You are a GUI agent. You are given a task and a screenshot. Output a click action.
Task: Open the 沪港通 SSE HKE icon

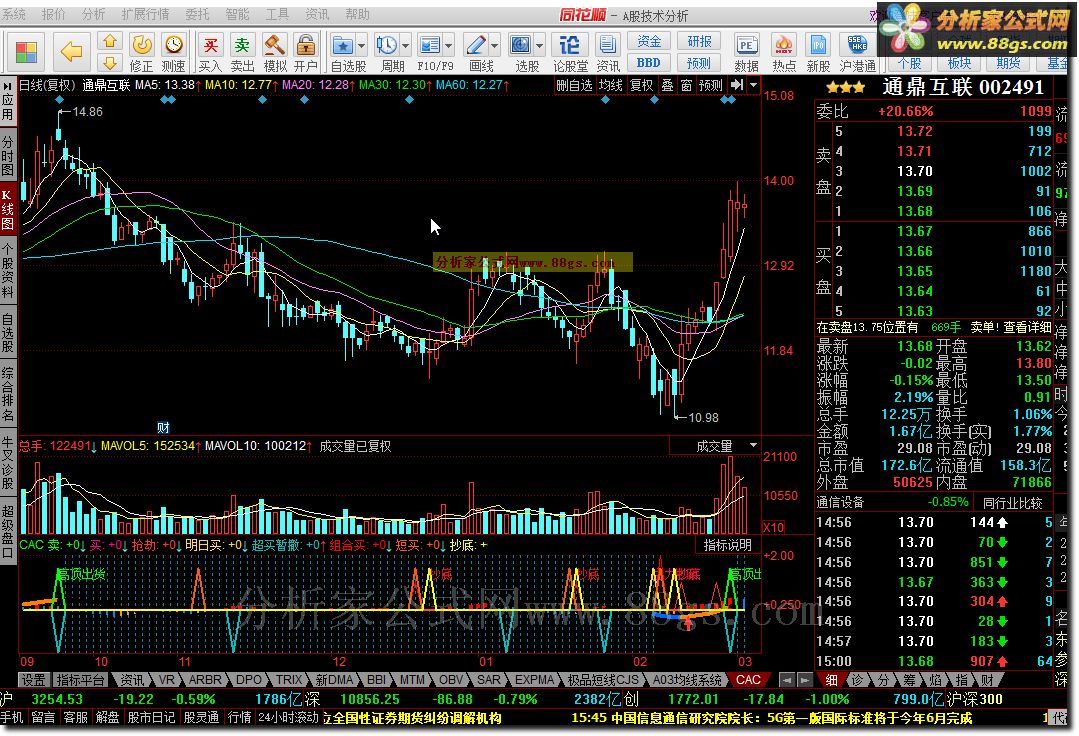point(857,45)
